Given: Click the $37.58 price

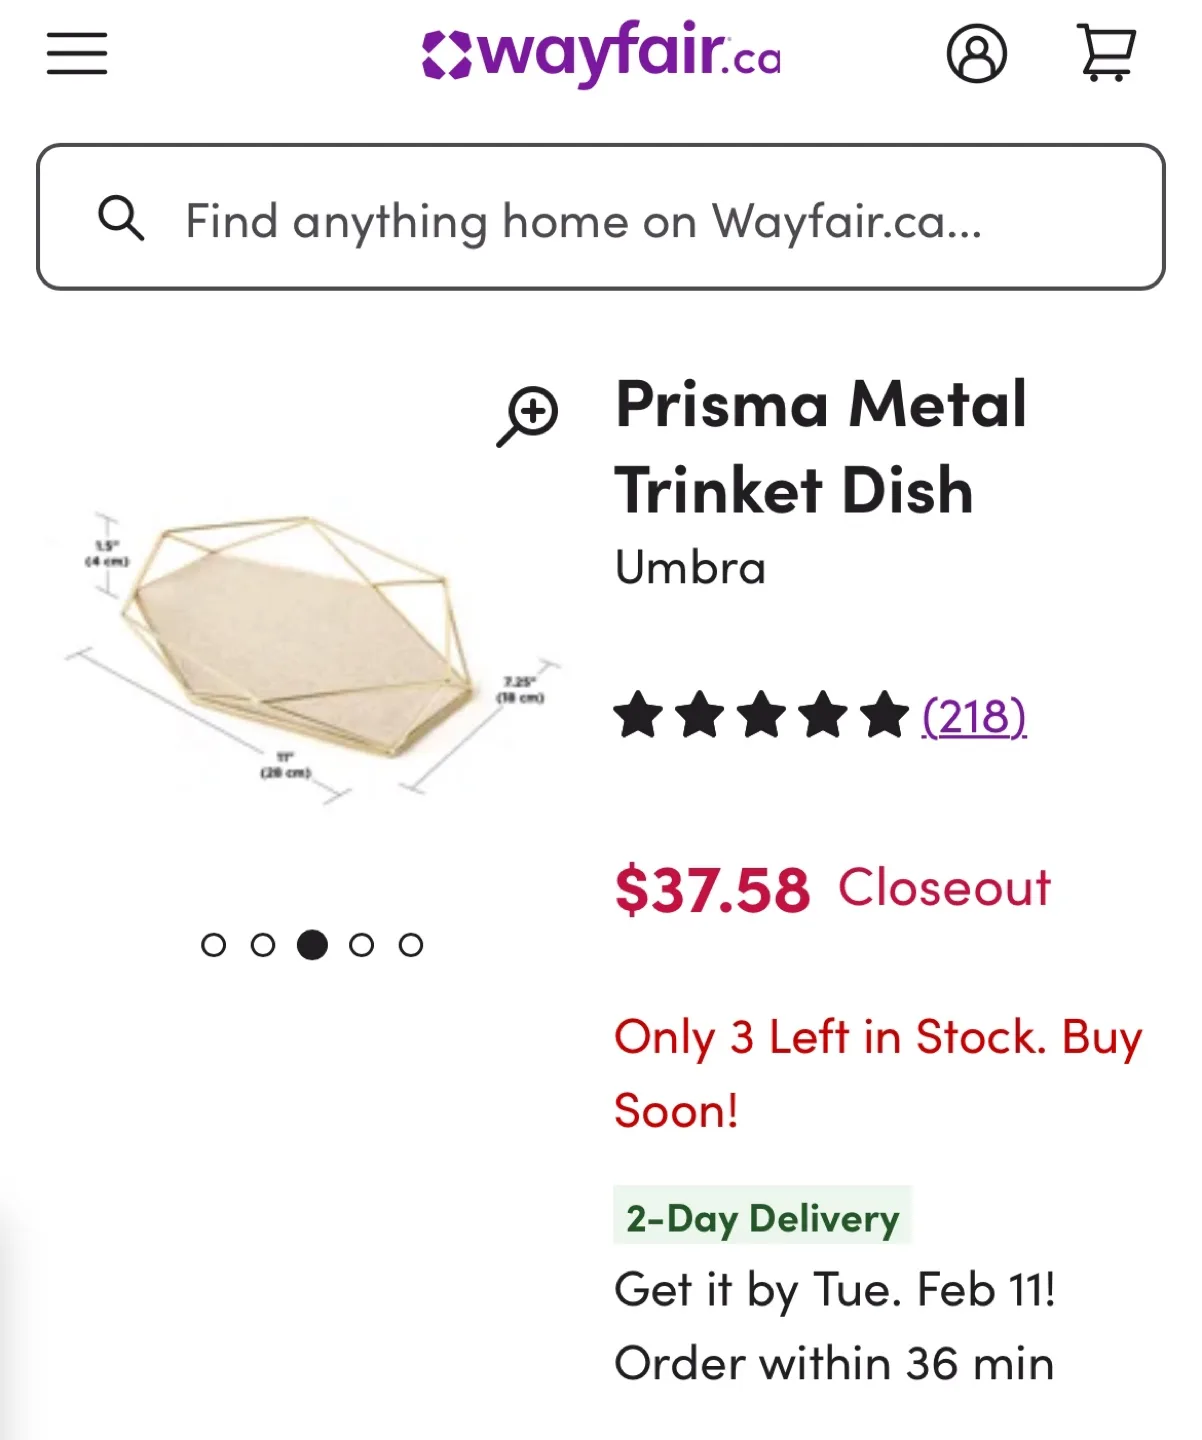Looking at the screenshot, I should pos(712,889).
